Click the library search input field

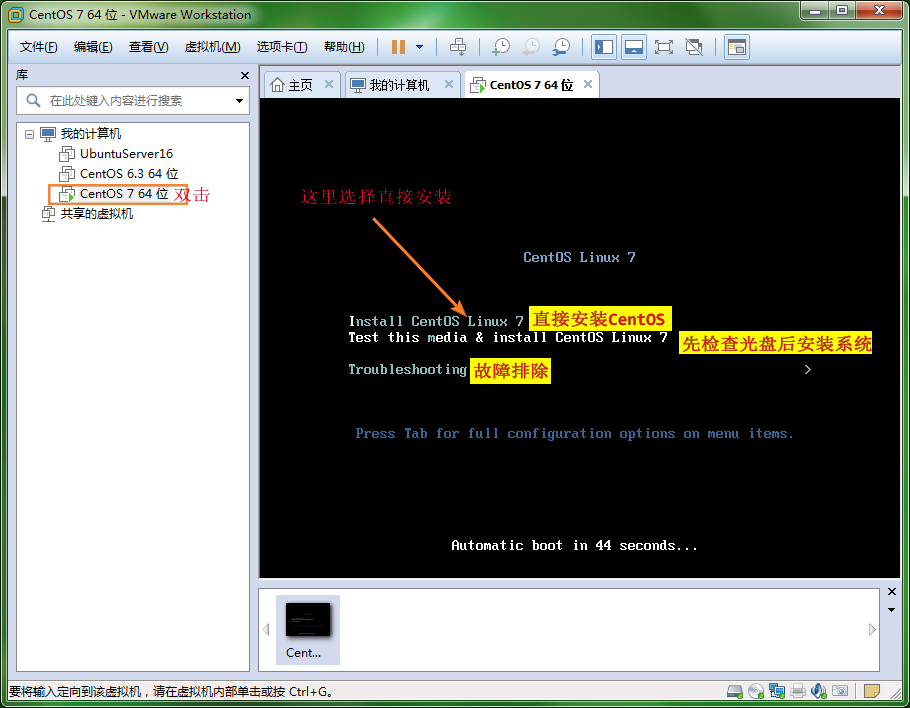click(x=133, y=100)
